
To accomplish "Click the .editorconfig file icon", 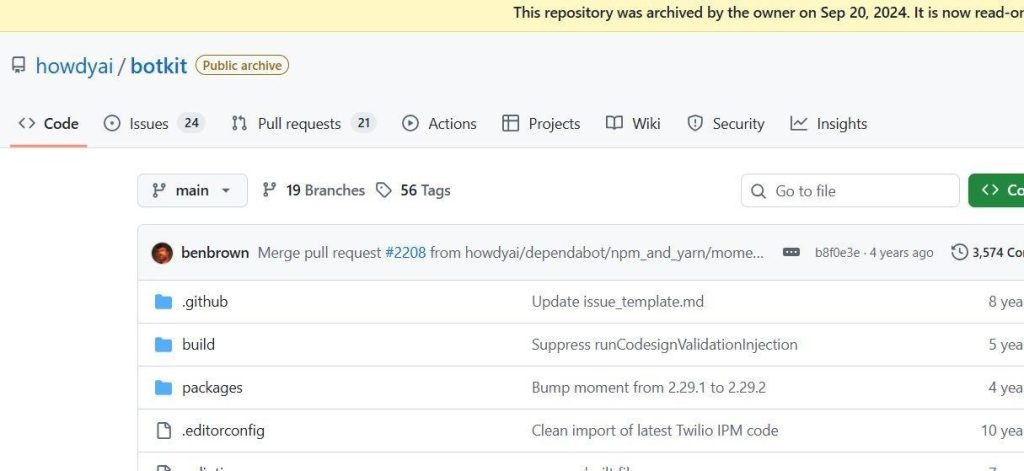I will click(164, 431).
